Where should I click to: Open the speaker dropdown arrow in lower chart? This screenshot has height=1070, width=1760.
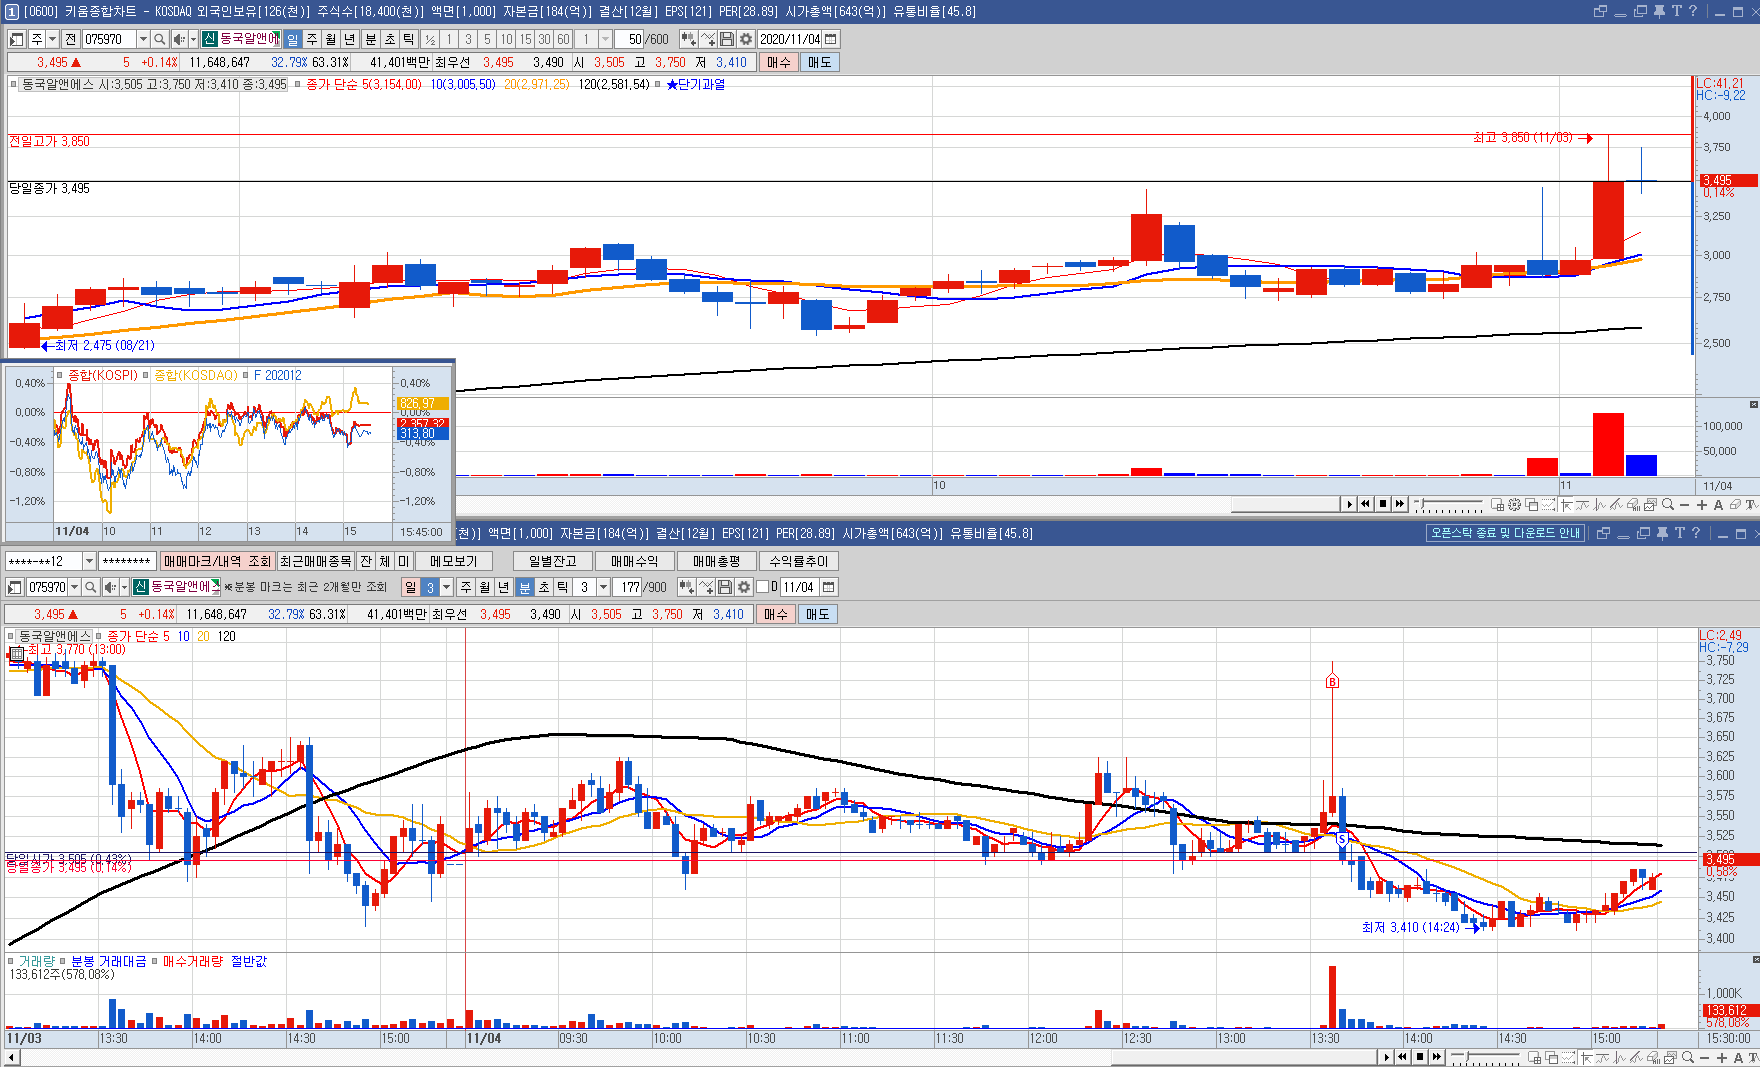(124, 587)
